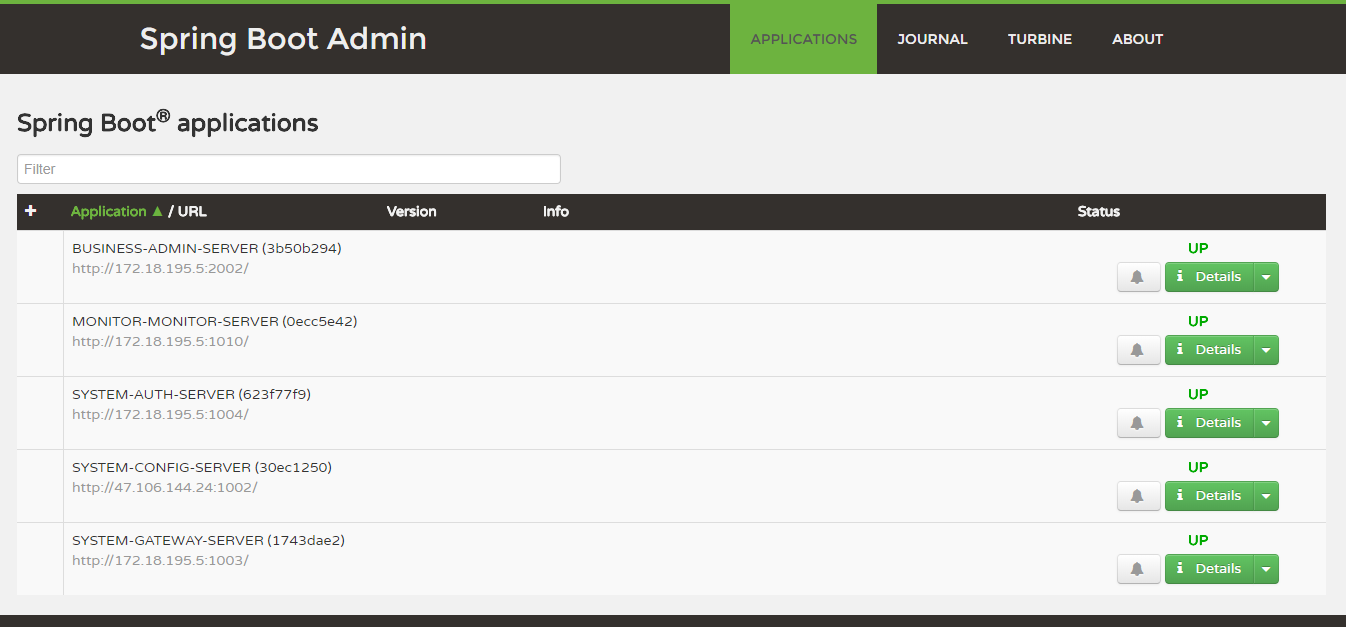Open the ABOUT page
Image resolution: width=1346 pixels, height=627 pixels.
(x=1137, y=39)
